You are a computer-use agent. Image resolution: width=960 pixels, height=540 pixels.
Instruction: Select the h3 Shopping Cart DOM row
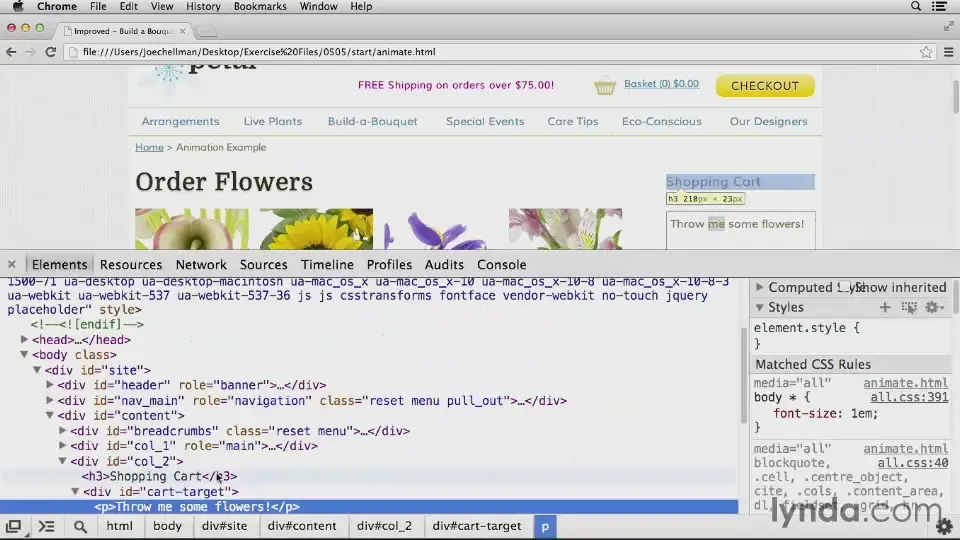tap(369, 476)
